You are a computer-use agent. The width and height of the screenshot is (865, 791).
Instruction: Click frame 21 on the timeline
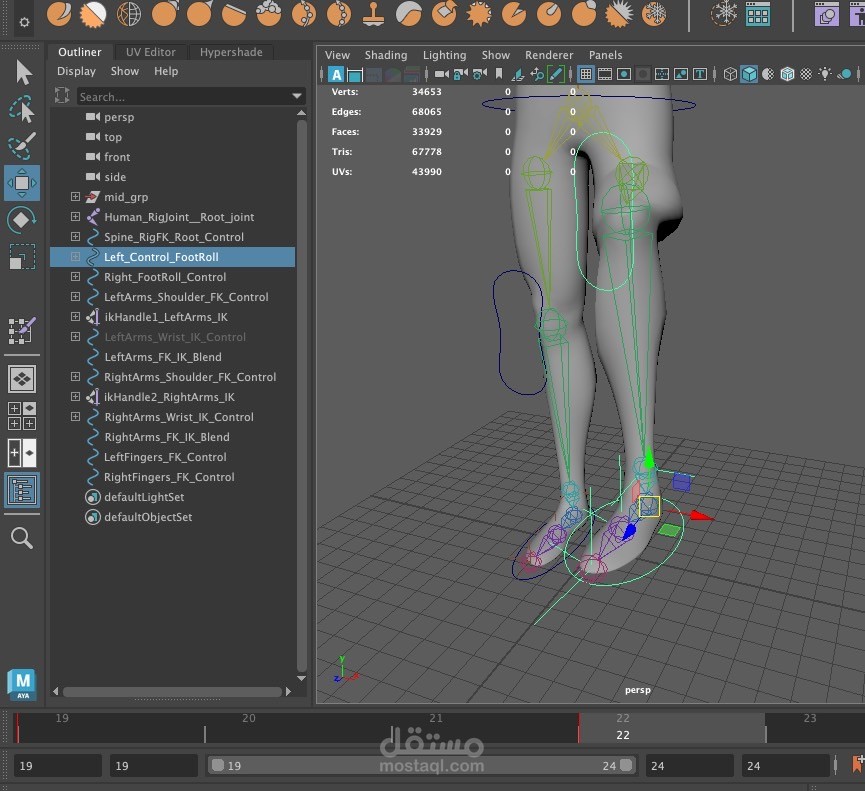pos(436,718)
